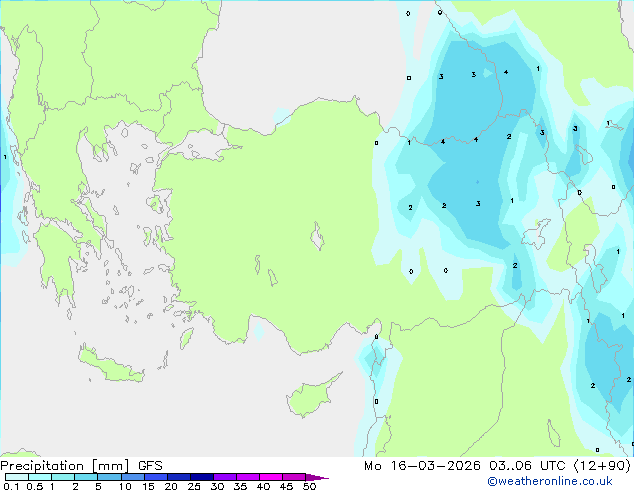Click the "15" legend scale label
The height and width of the screenshot is (490, 634).
pos(148,486)
